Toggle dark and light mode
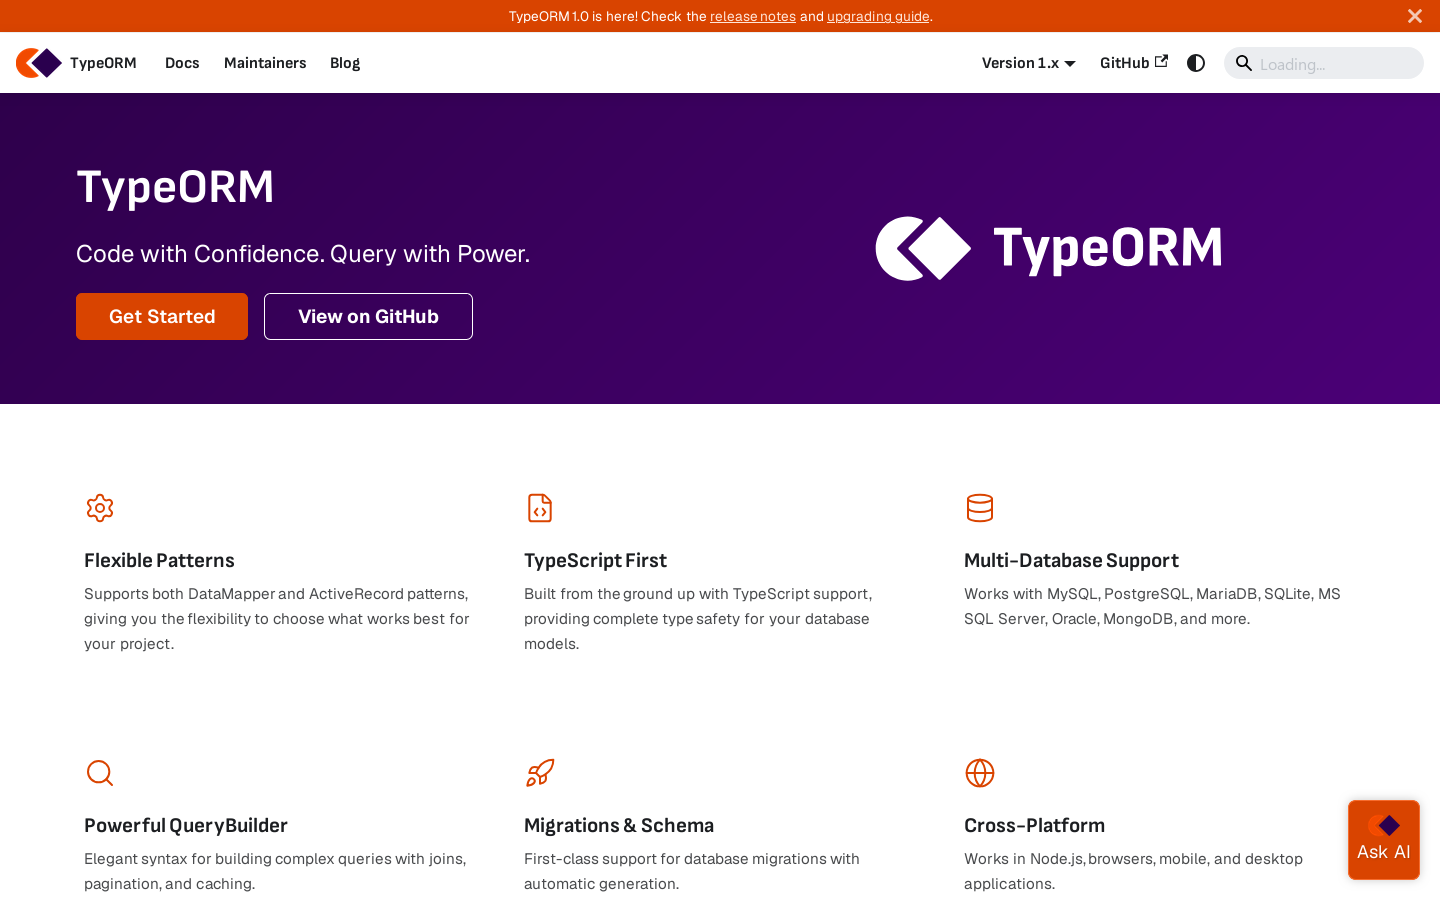The image size is (1440, 900). point(1196,63)
